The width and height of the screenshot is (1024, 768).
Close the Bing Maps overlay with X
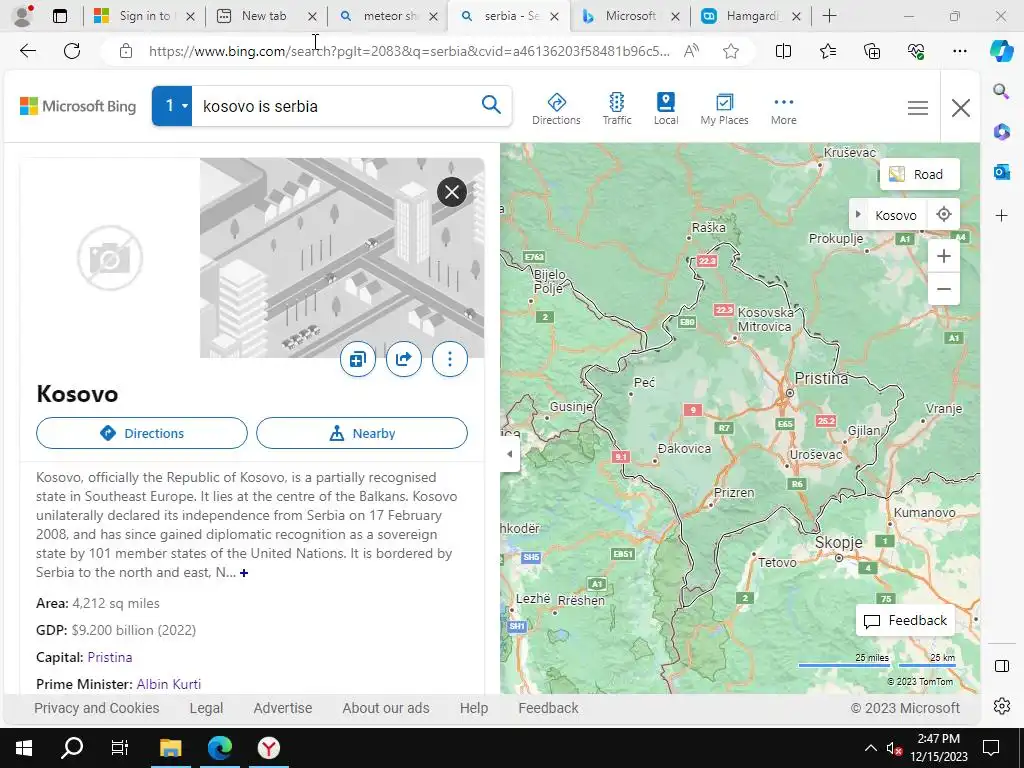(x=961, y=108)
